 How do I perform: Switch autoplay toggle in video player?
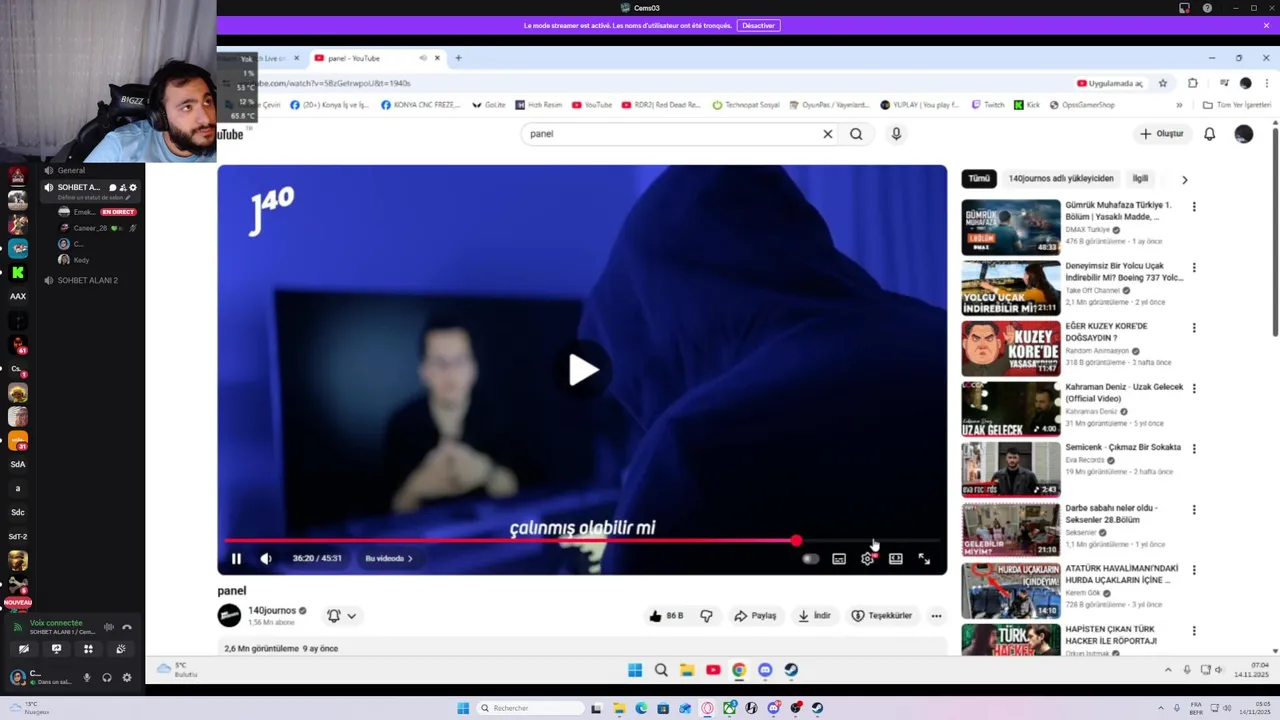point(810,559)
